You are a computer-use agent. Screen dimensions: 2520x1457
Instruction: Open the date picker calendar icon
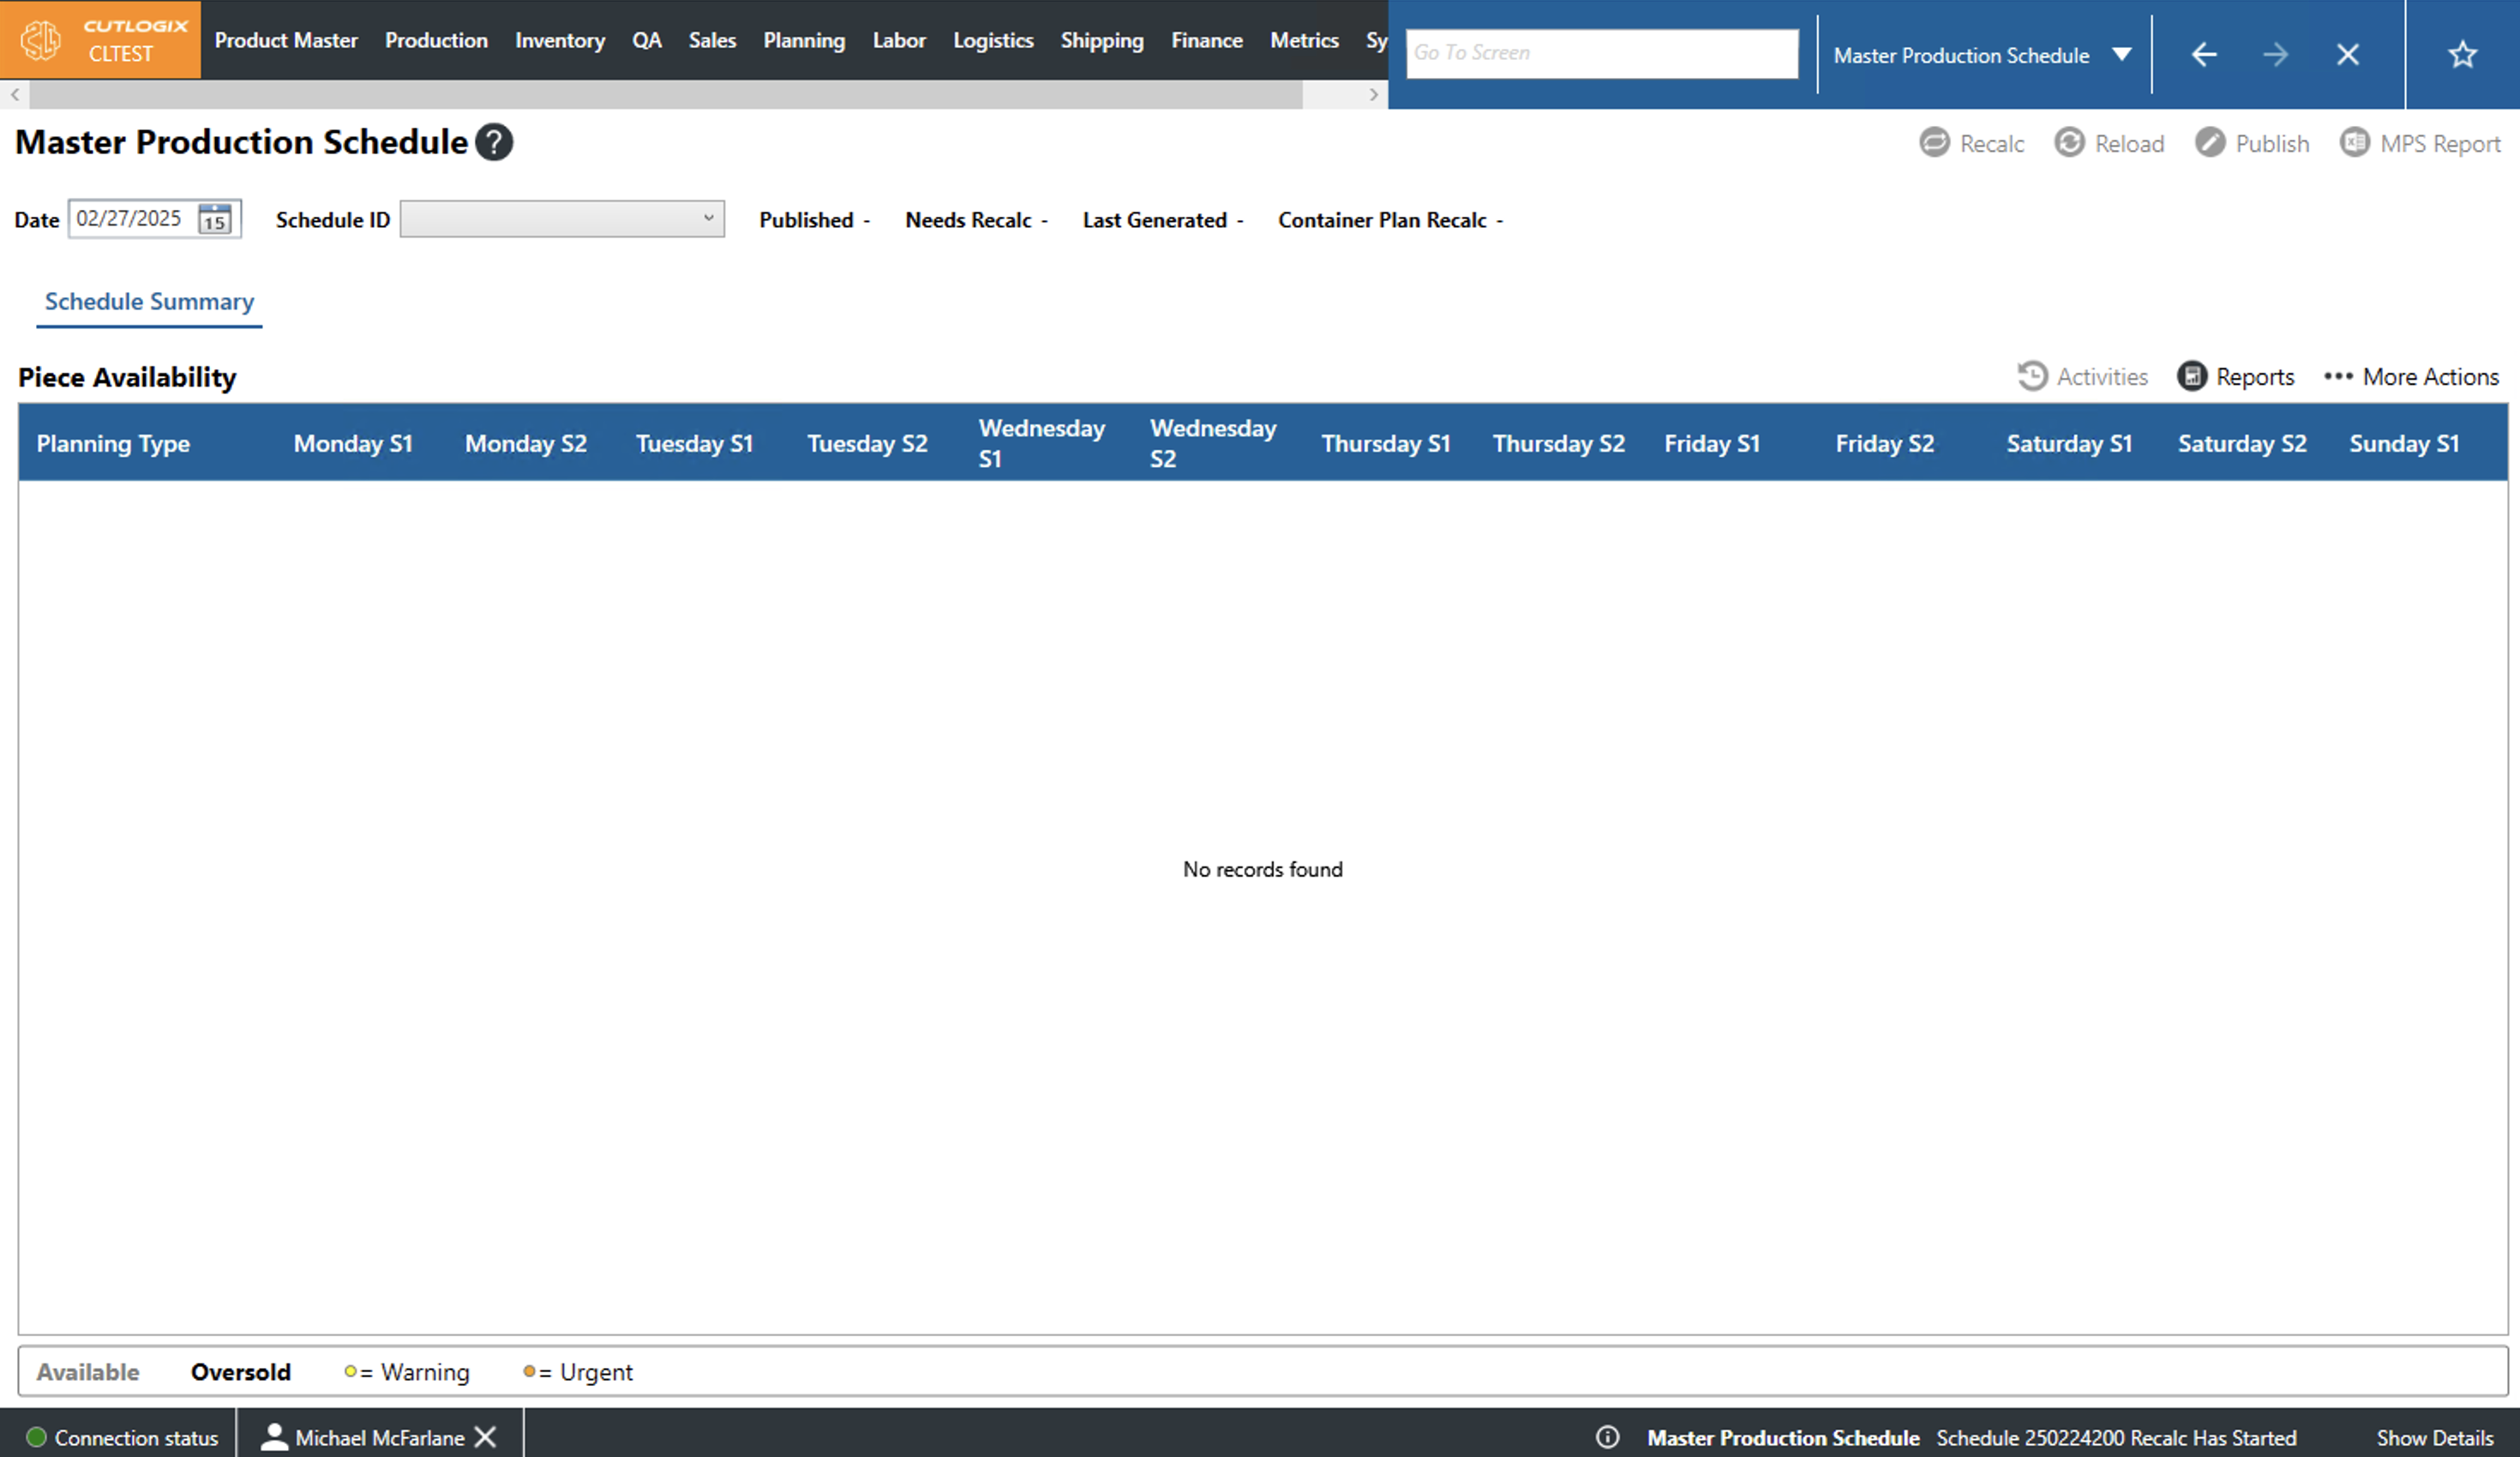(x=215, y=219)
